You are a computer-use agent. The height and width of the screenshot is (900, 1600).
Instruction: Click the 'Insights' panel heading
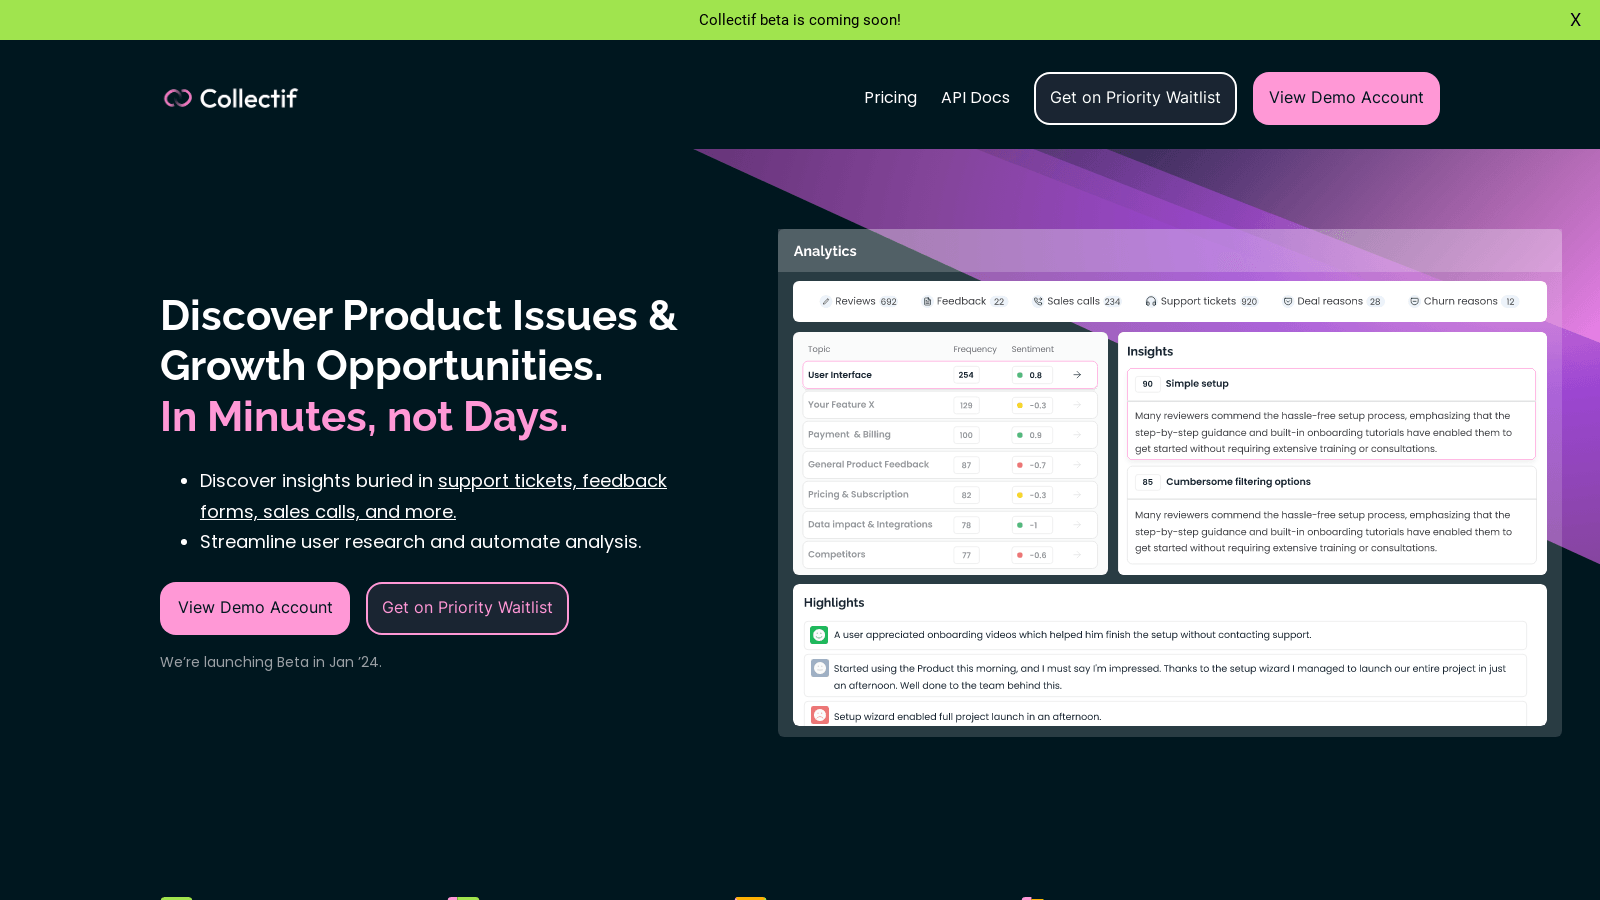[x=1150, y=351]
